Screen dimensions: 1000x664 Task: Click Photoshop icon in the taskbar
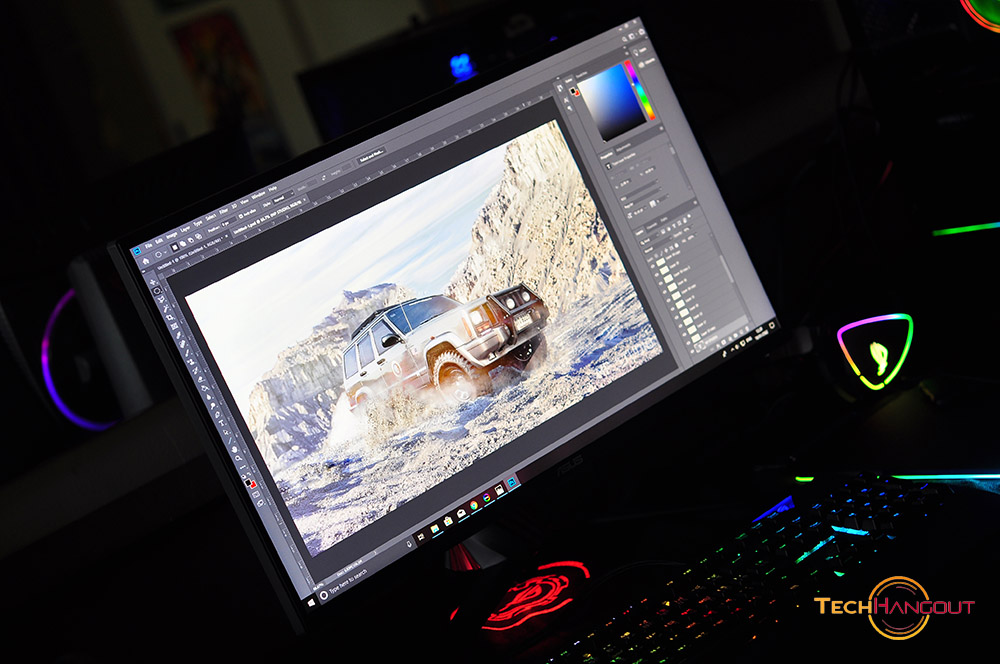[x=511, y=482]
